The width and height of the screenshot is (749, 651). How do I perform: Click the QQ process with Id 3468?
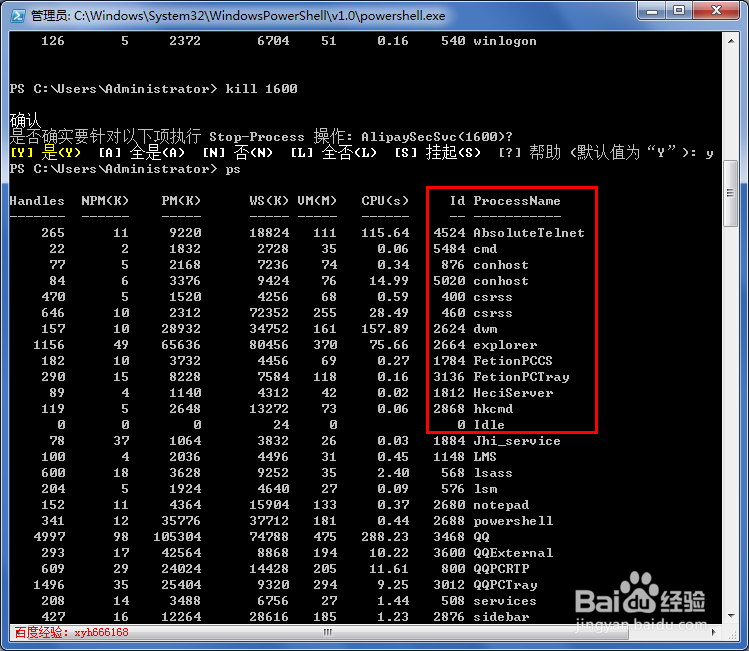click(x=482, y=537)
